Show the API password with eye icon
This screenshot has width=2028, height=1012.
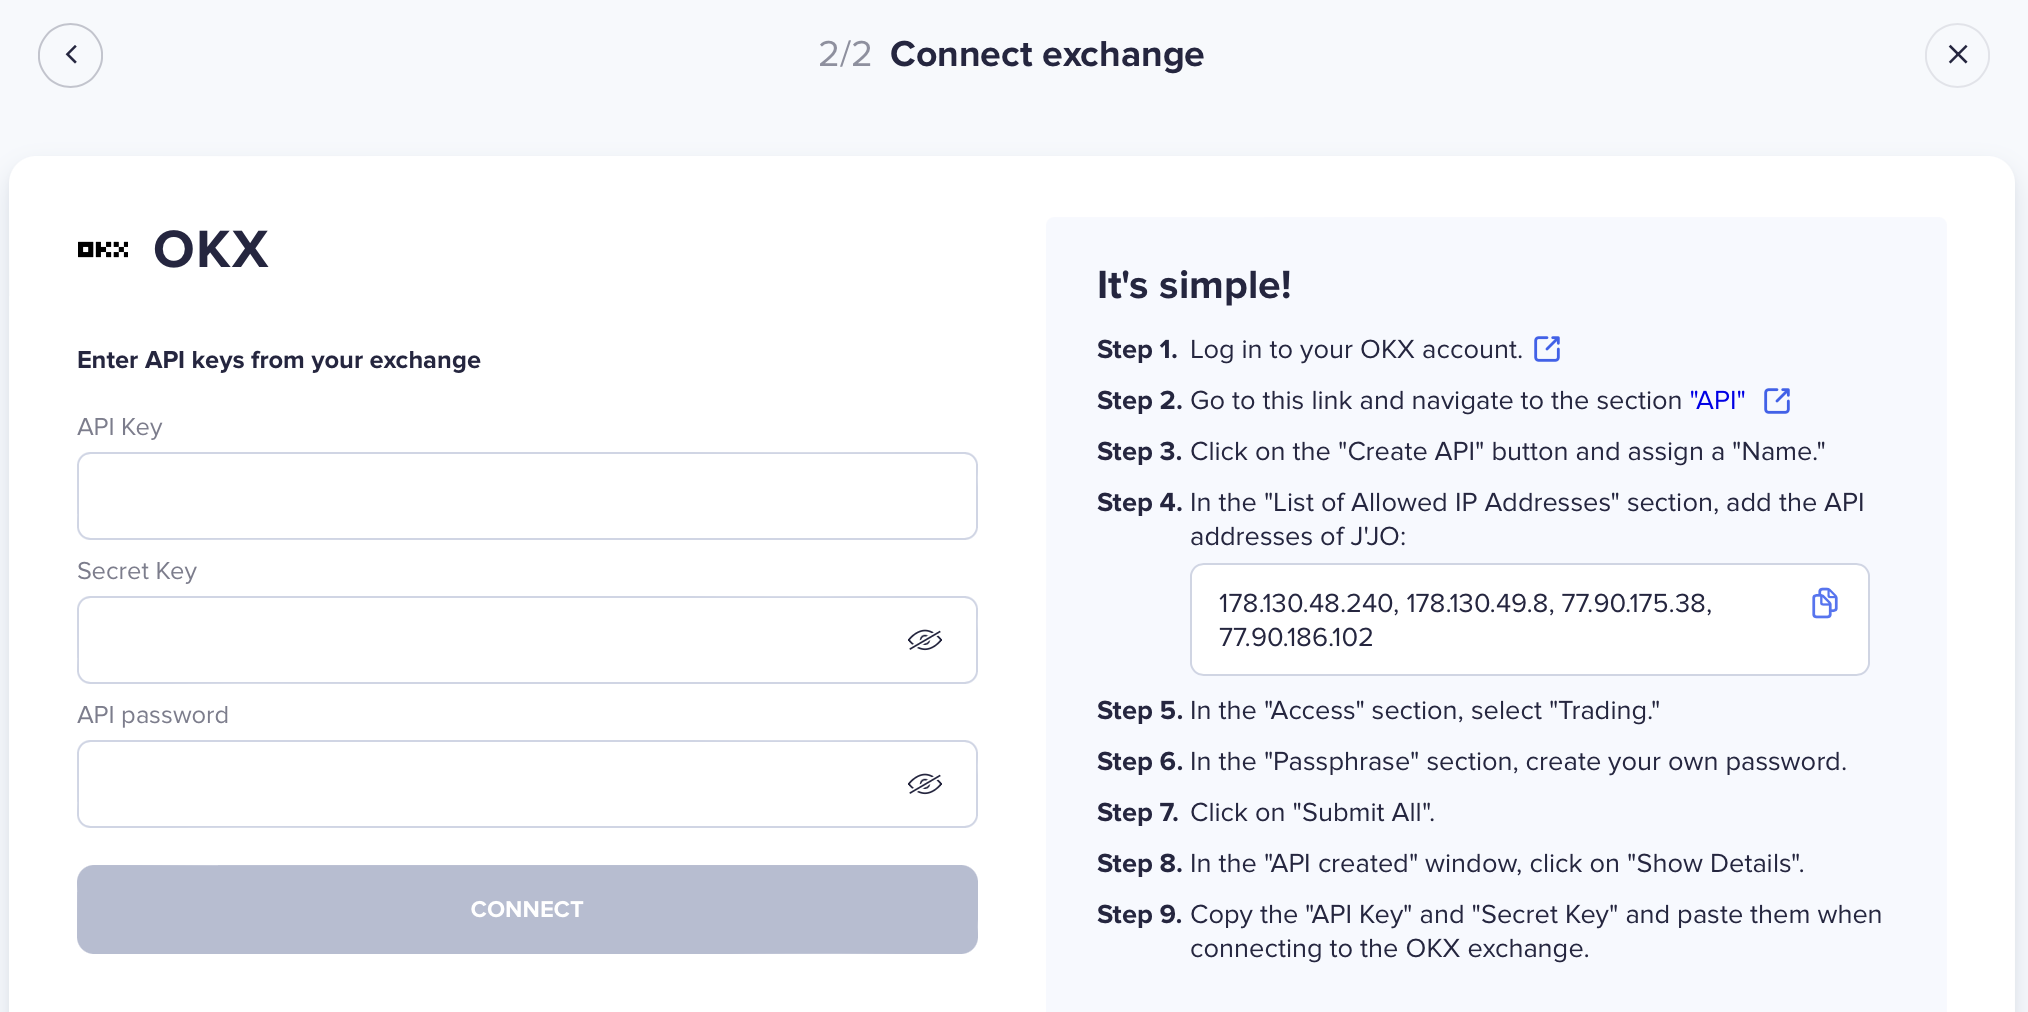coord(925,784)
